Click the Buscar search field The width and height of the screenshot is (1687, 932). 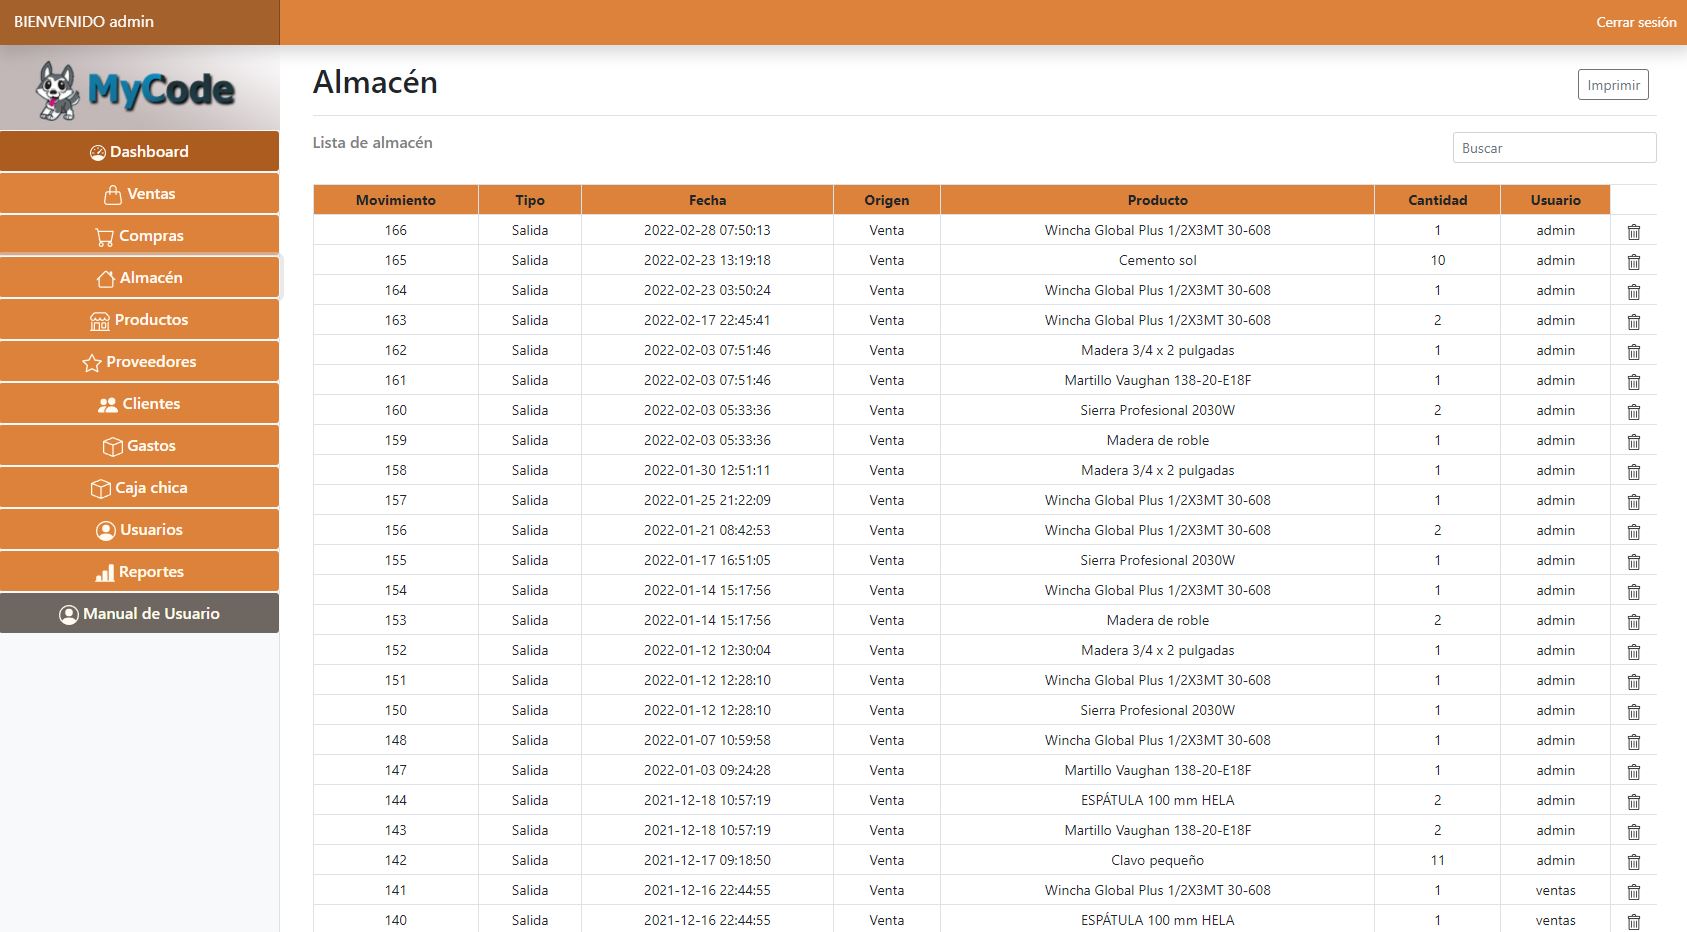pyautogui.click(x=1553, y=148)
